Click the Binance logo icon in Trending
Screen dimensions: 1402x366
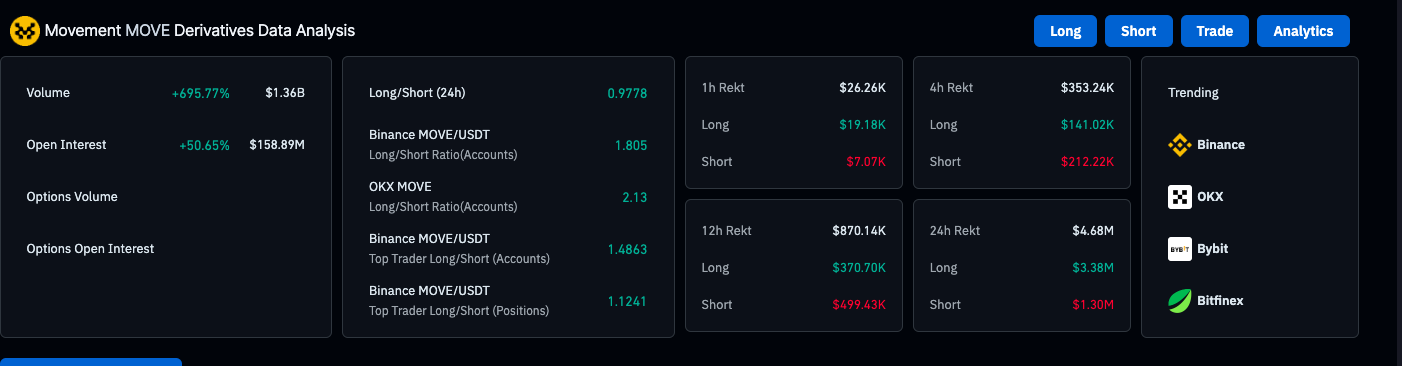(x=1180, y=145)
